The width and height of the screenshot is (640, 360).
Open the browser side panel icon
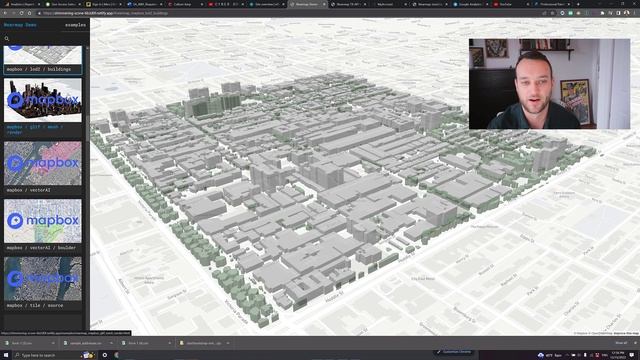tap(618, 13)
